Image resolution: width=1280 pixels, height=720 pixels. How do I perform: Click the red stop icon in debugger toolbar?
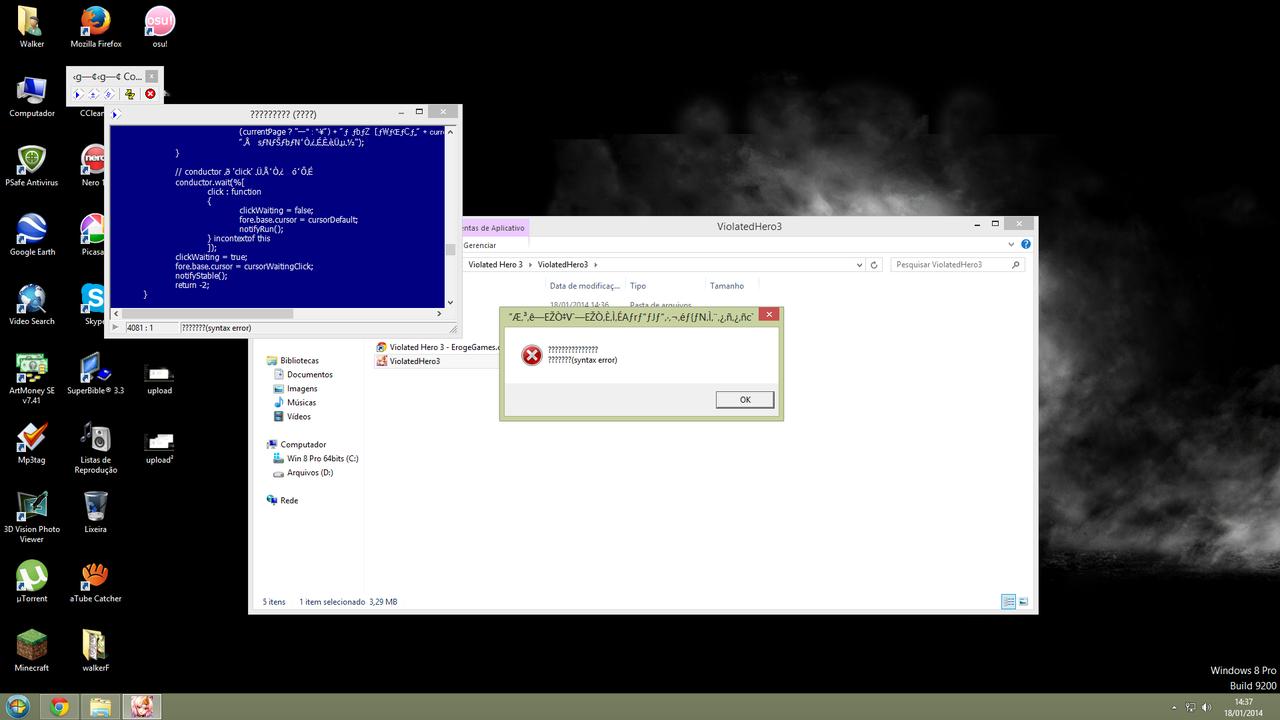150,94
